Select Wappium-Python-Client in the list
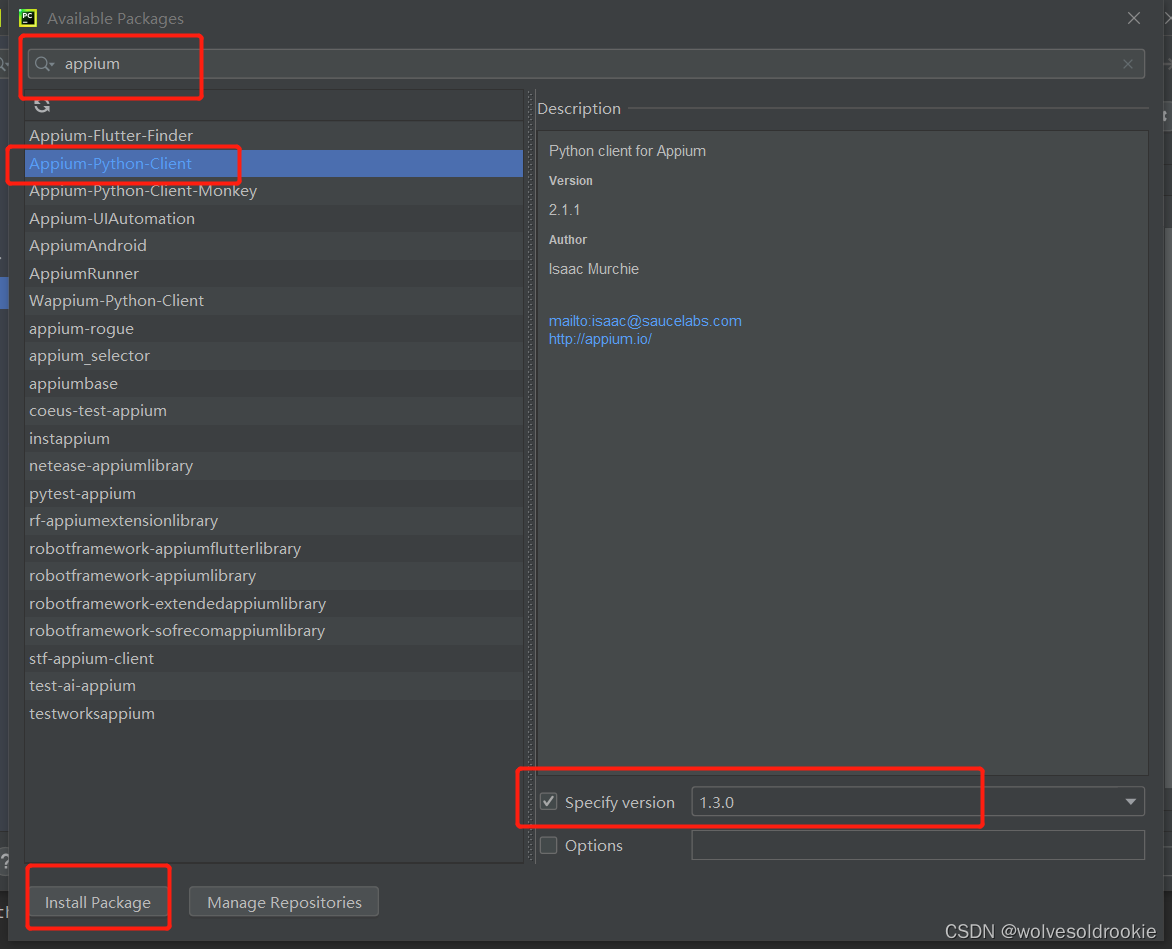This screenshot has width=1172, height=949. click(274, 301)
